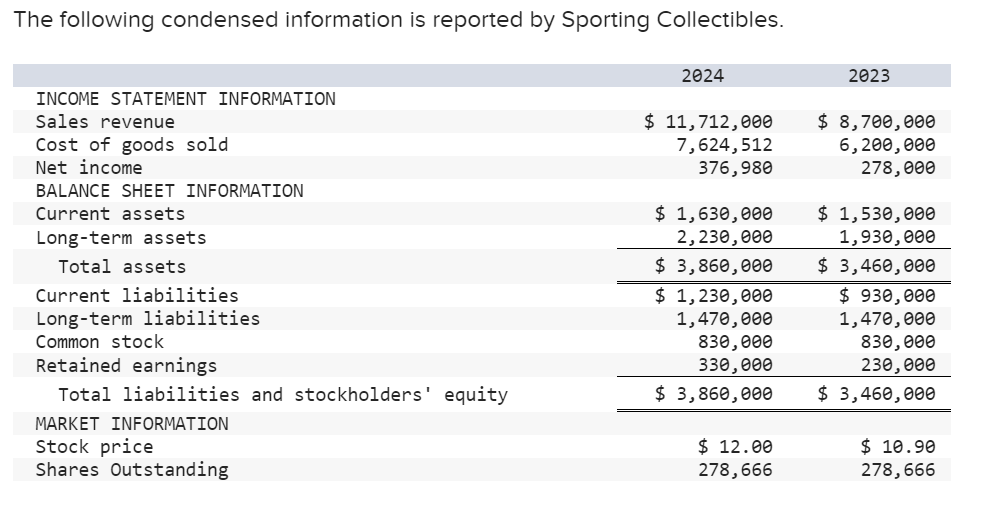Select 2023 long-term liabilities 1,470,000
Viewport: 994px width, 514px height.
tap(887, 319)
